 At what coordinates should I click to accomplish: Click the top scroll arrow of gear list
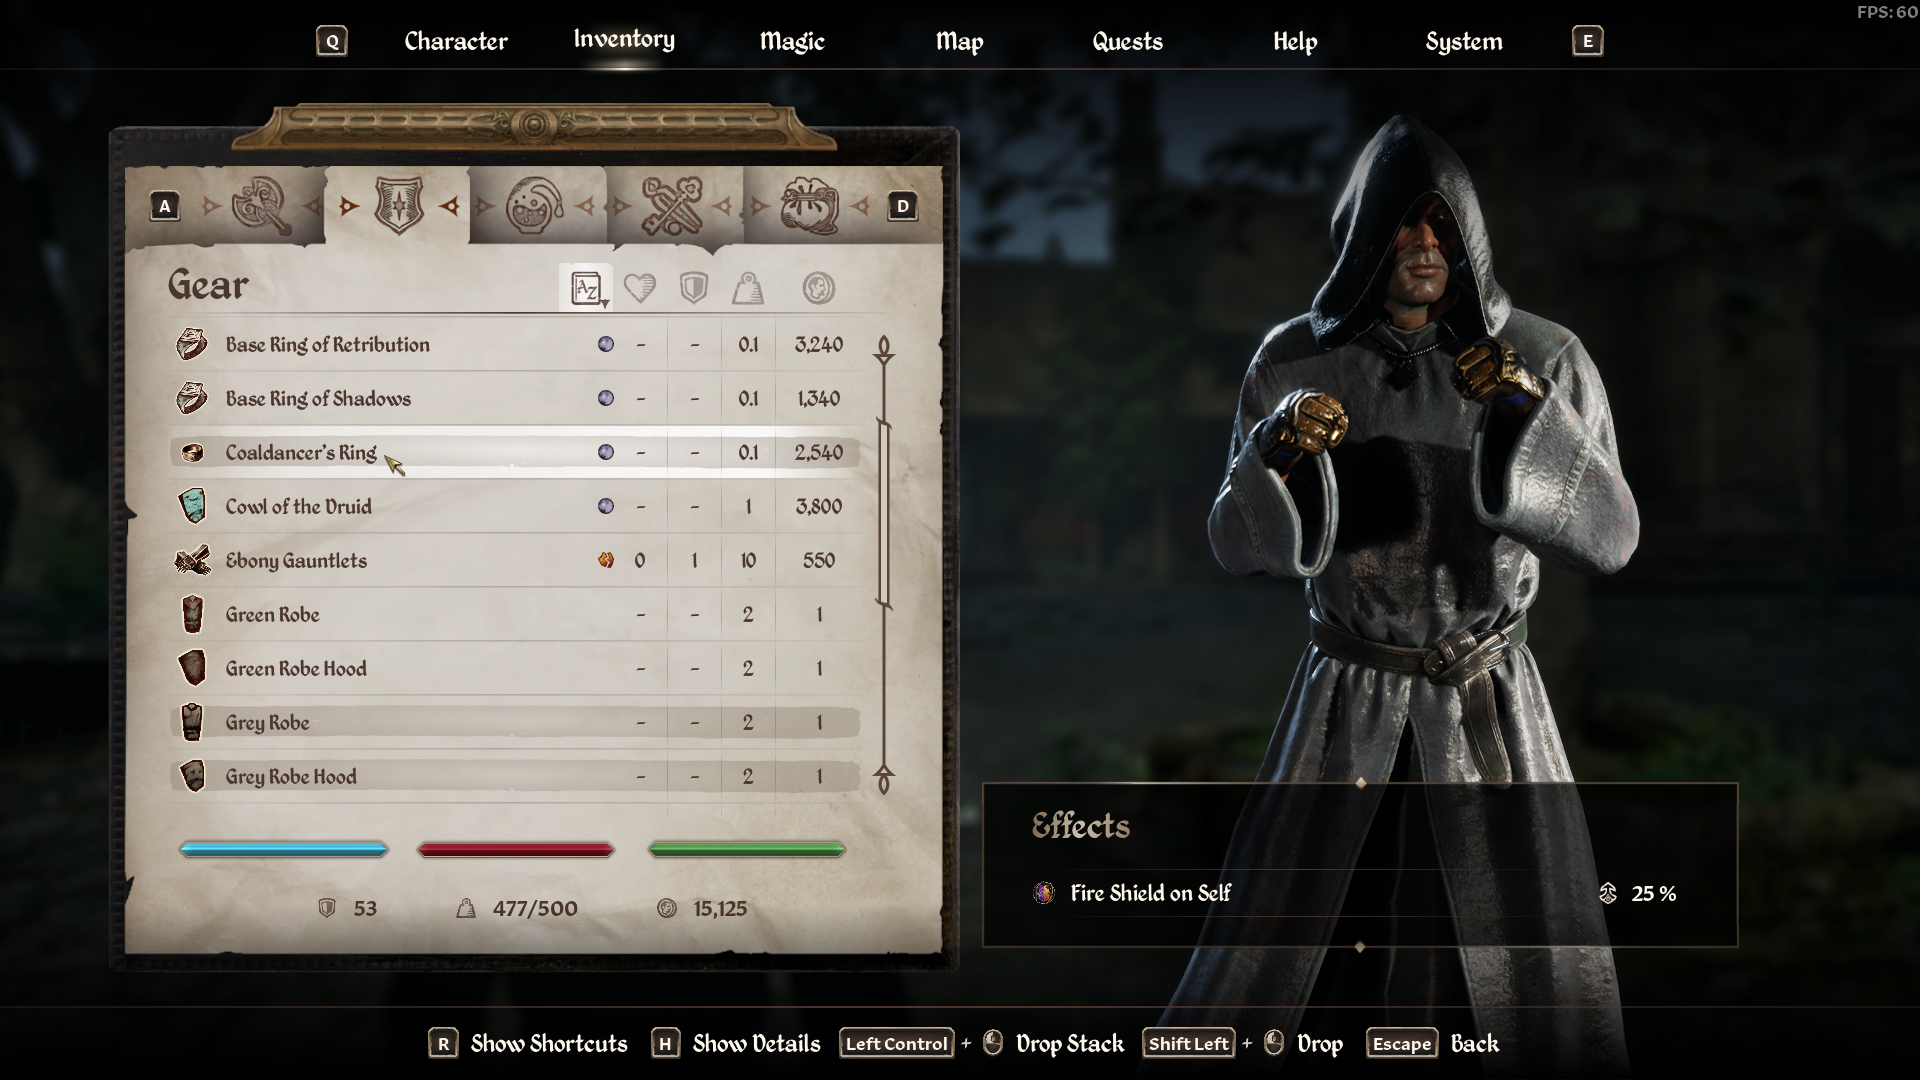click(884, 349)
